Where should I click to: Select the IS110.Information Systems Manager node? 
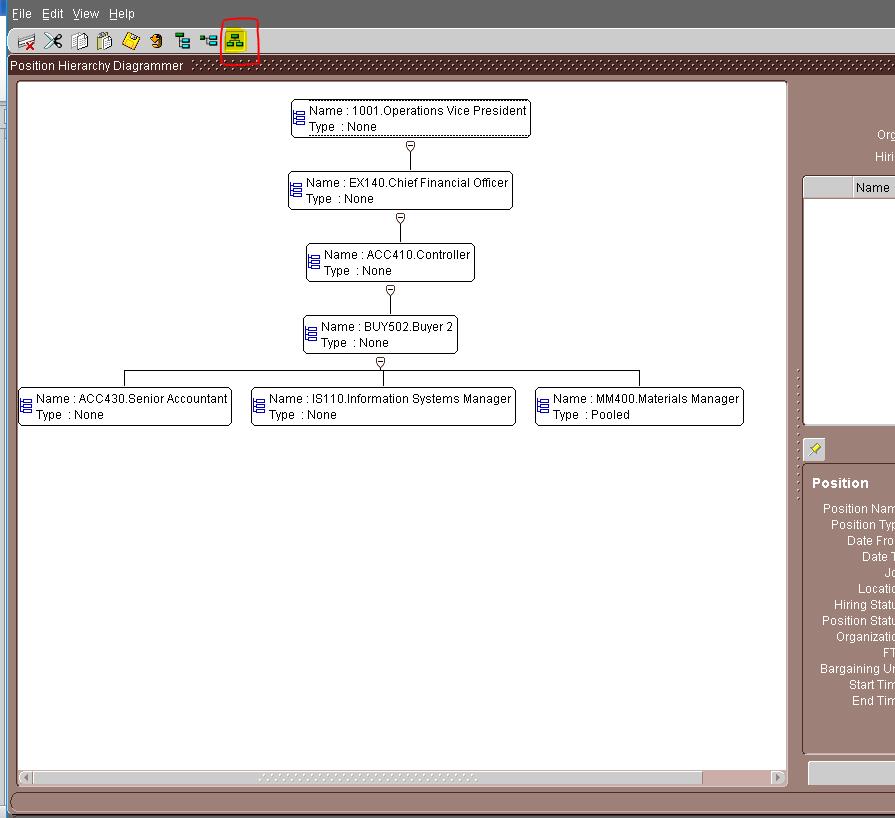383,406
